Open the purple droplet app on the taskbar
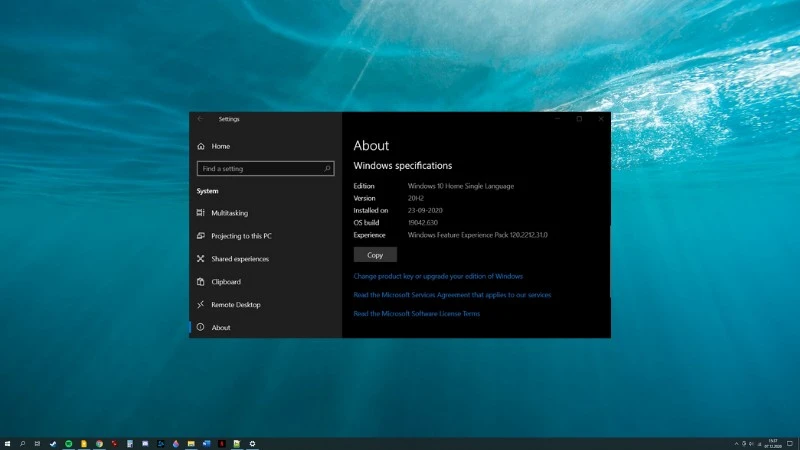This screenshot has height=450, width=800. (176, 444)
